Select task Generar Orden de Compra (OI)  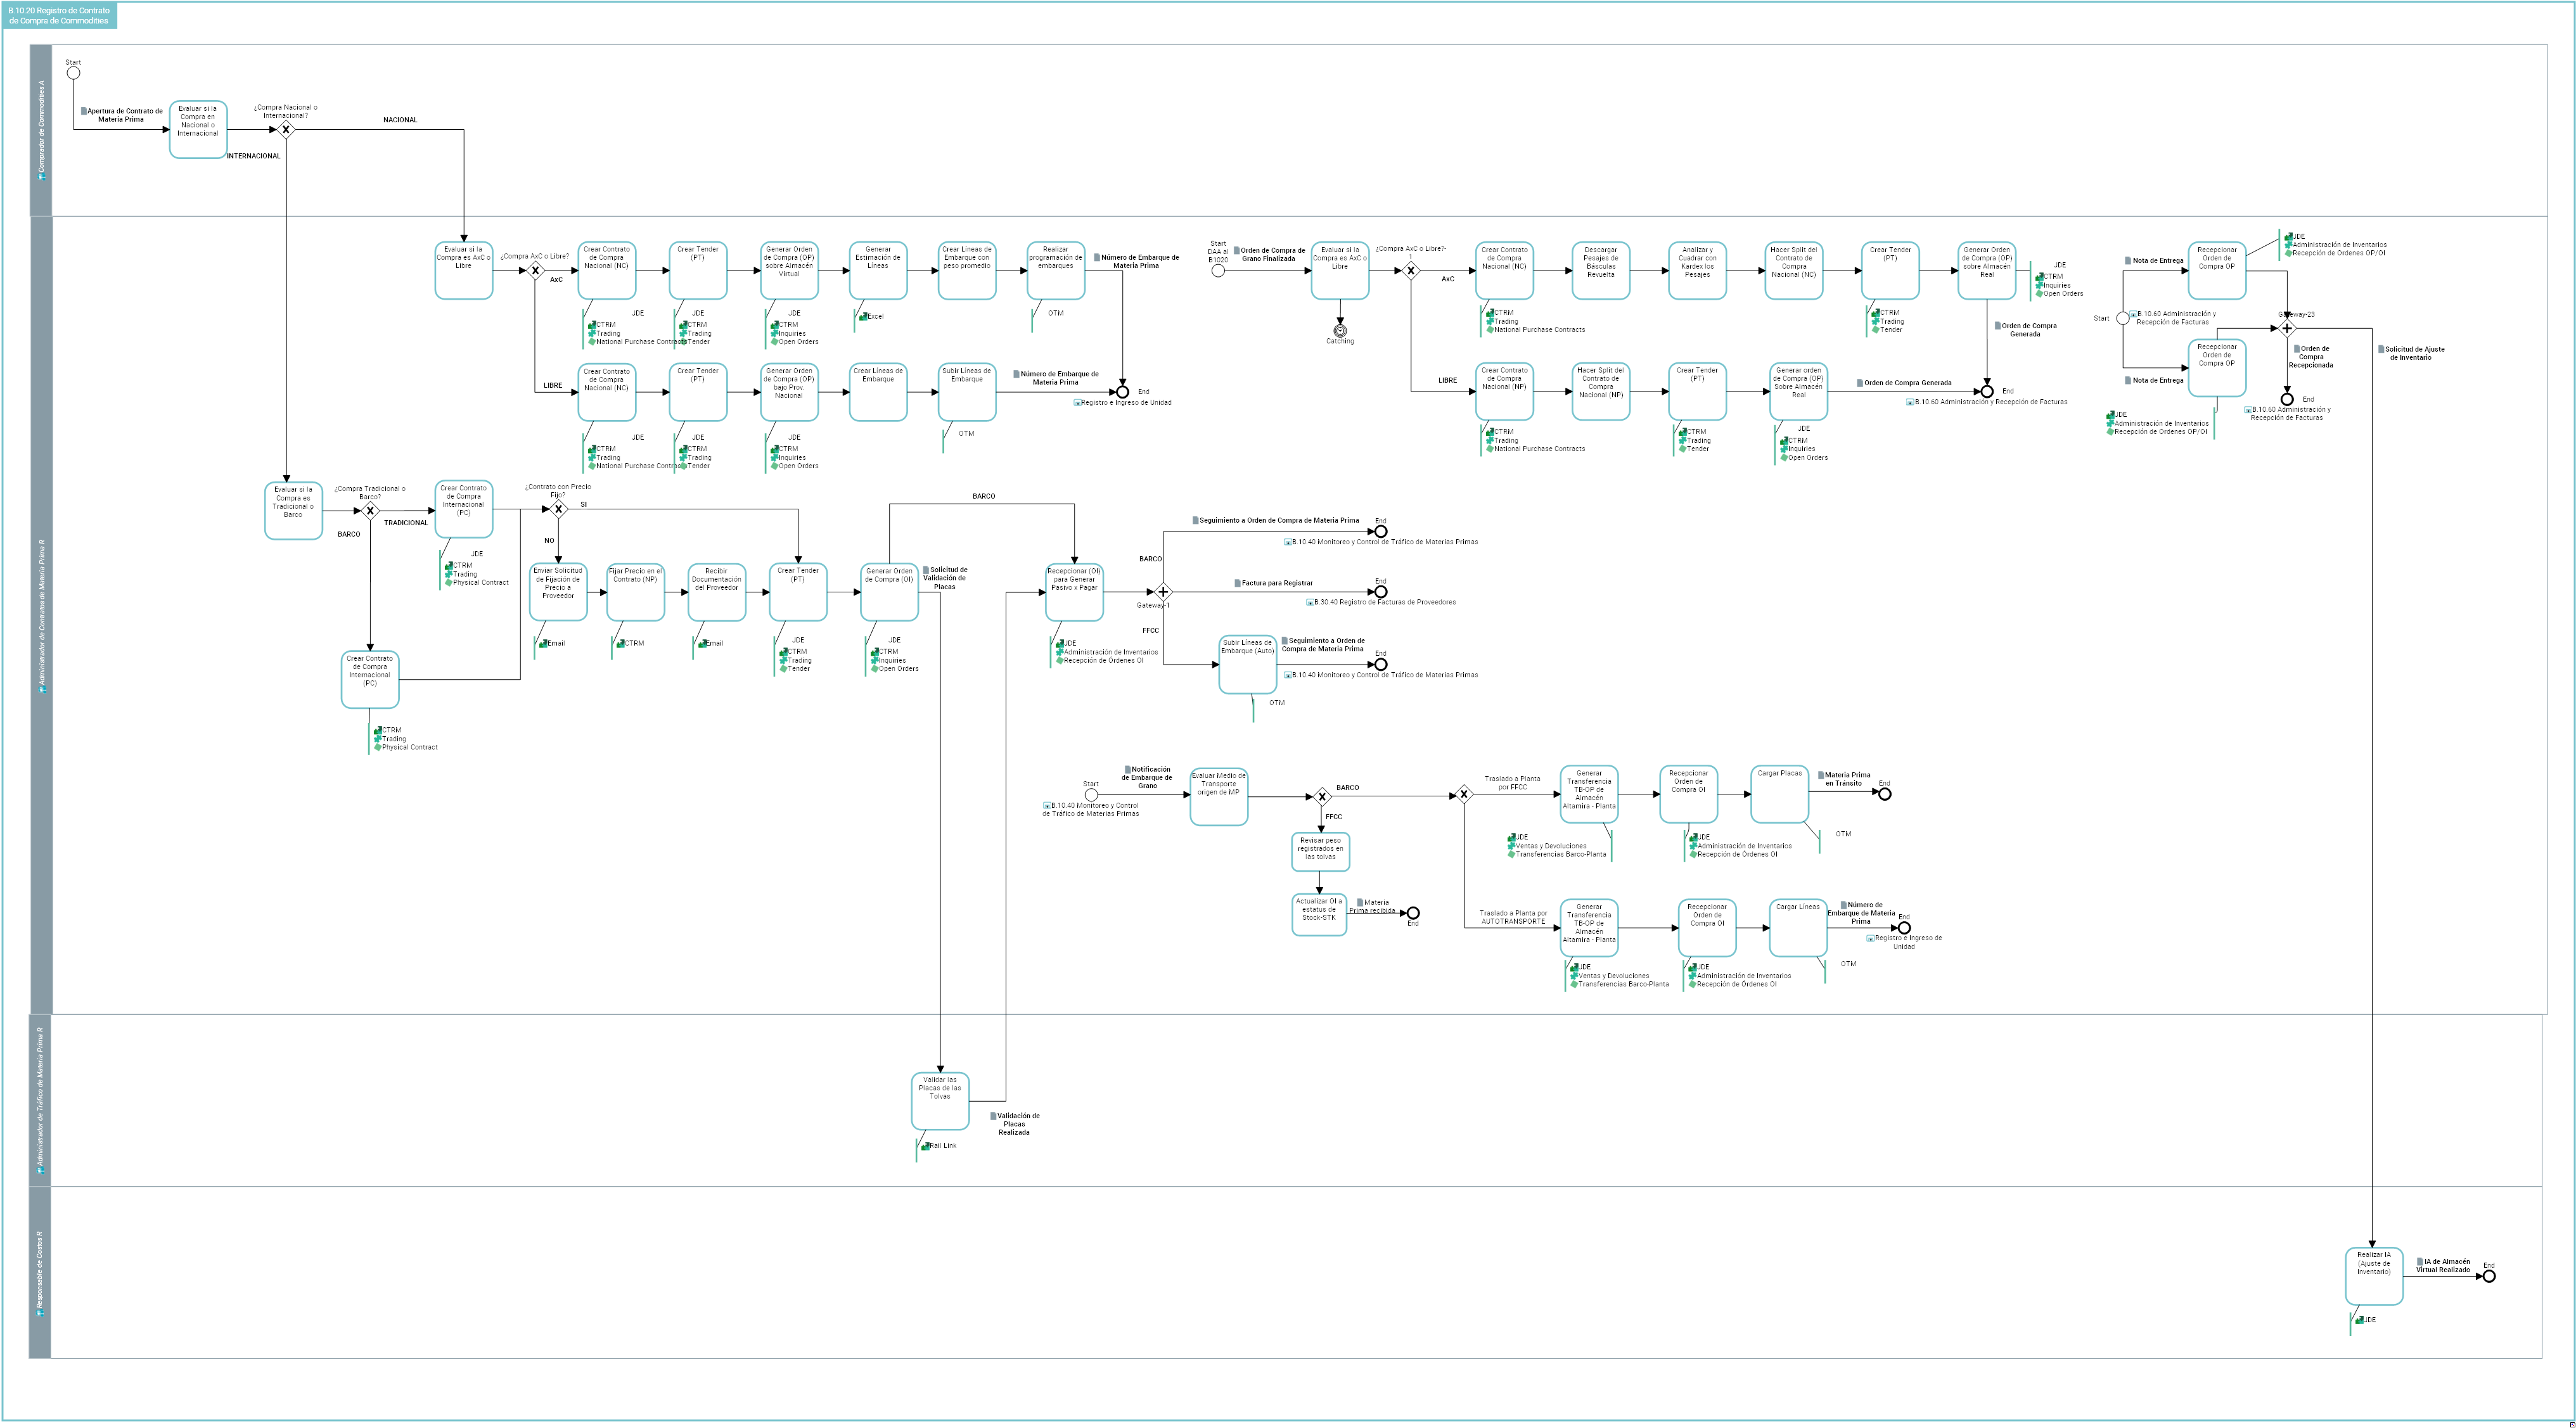point(889,592)
